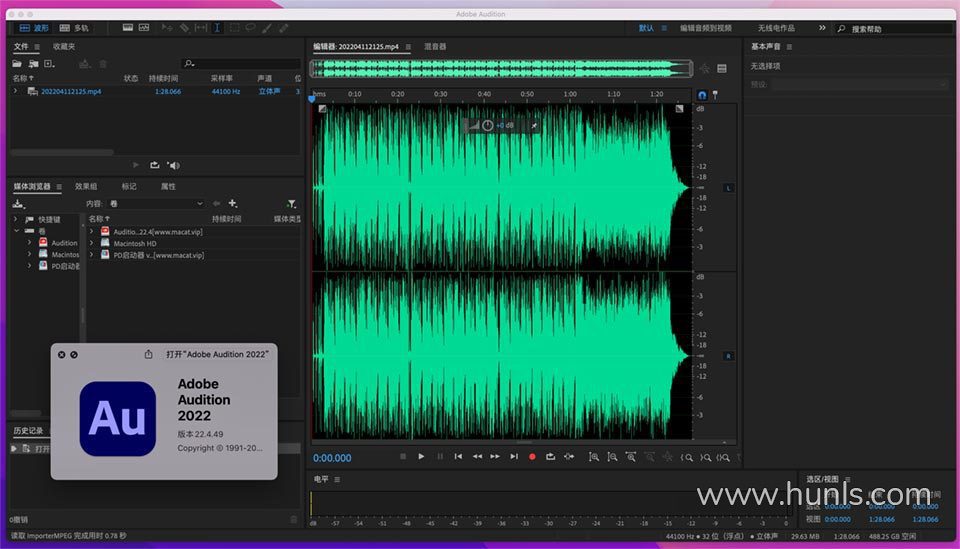Toggle loop playback in Files panel
Screen dimensions: 960x549
click(x=154, y=165)
